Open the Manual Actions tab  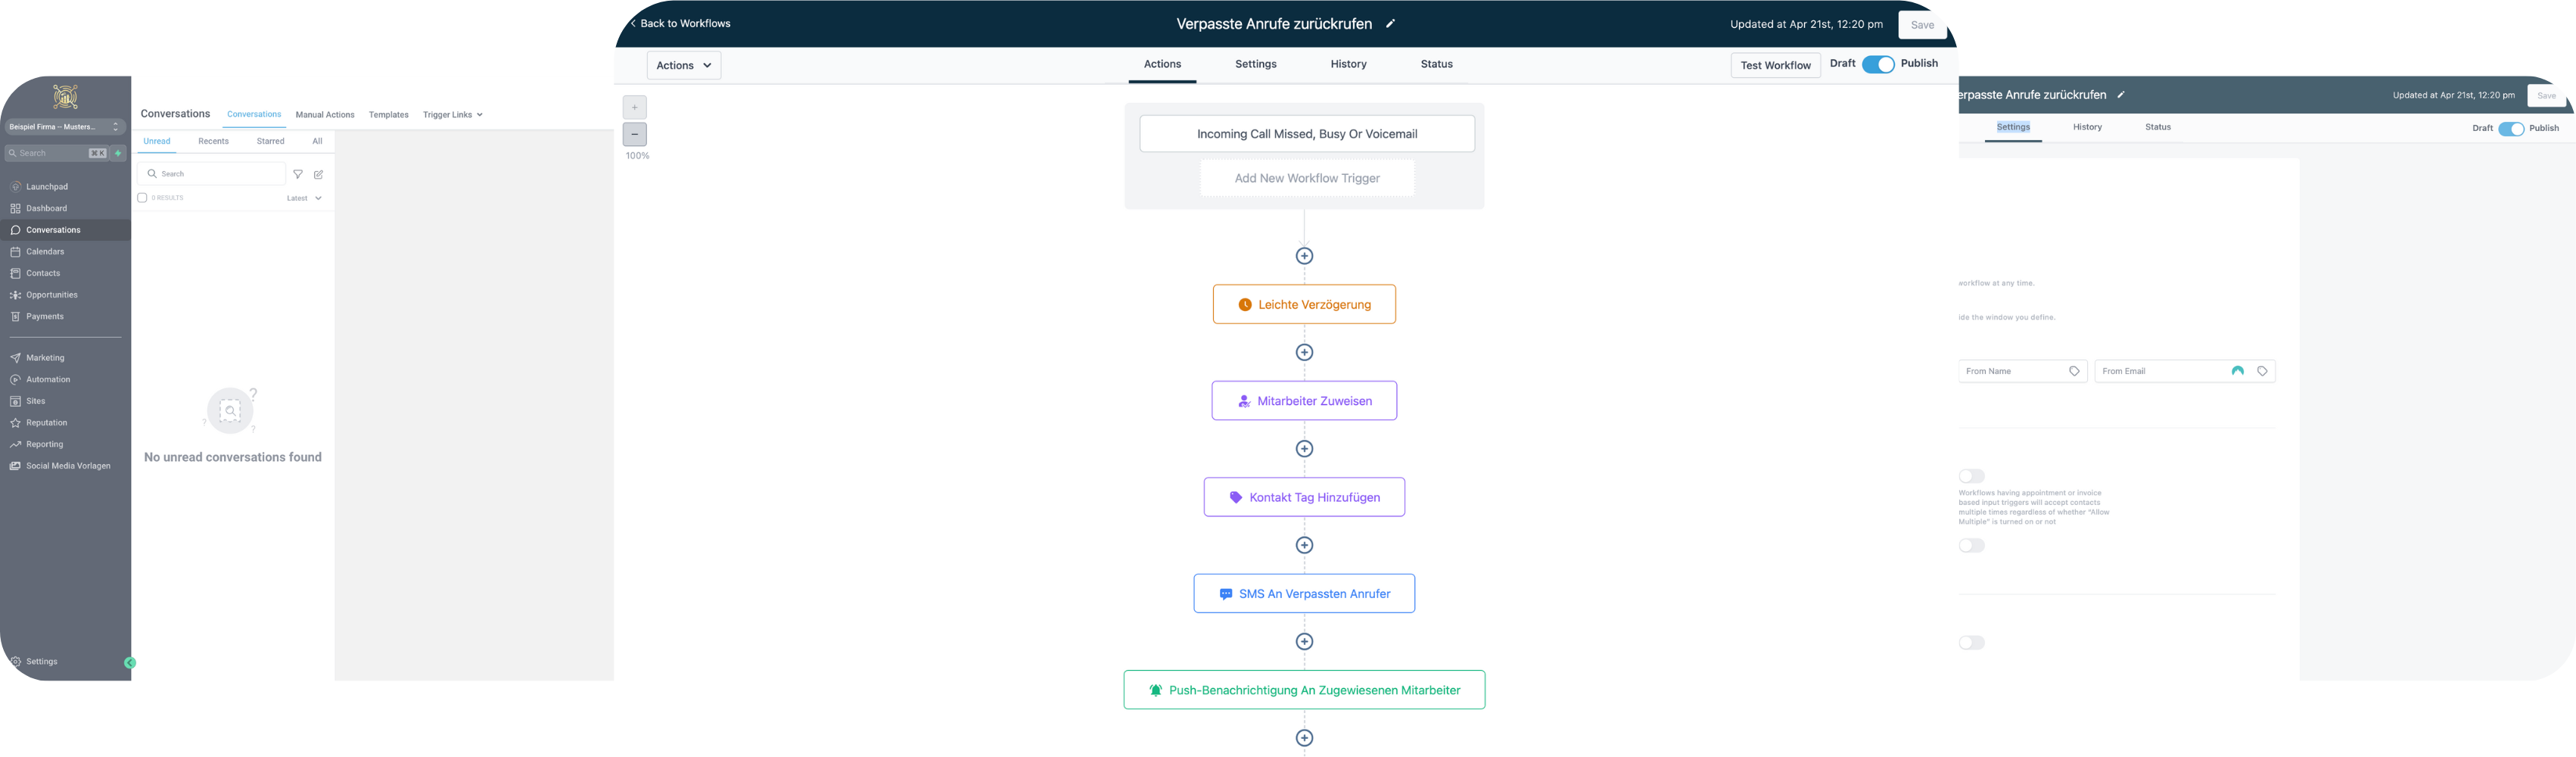325,115
